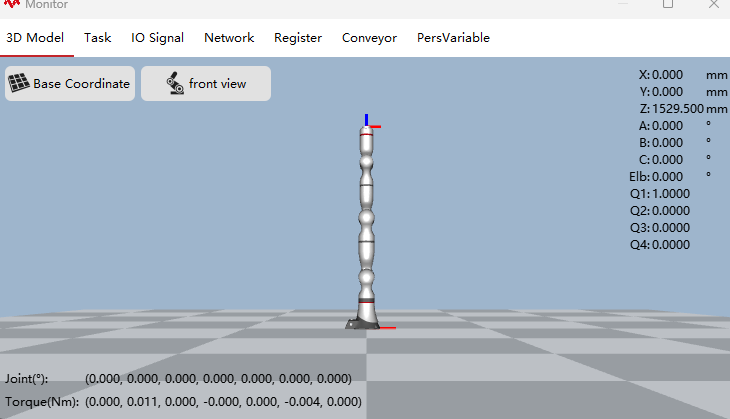Show the PersVariable tab

tap(453, 38)
